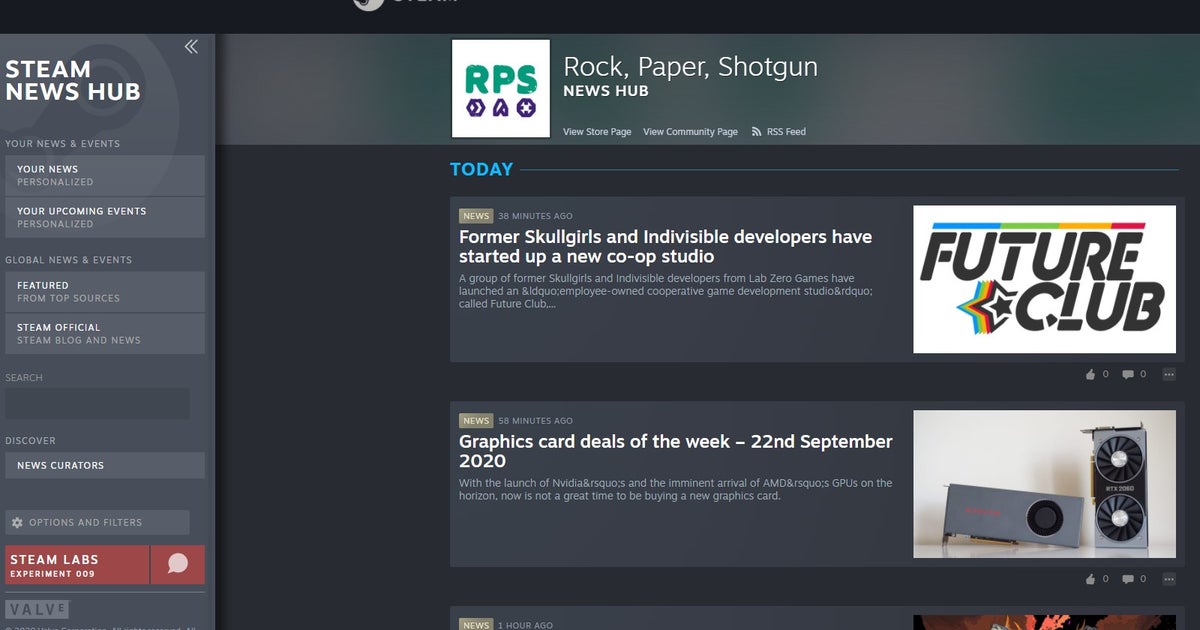Open Steam Labs Experiment 009
1200x630 pixels.
pyautogui.click(x=77, y=564)
